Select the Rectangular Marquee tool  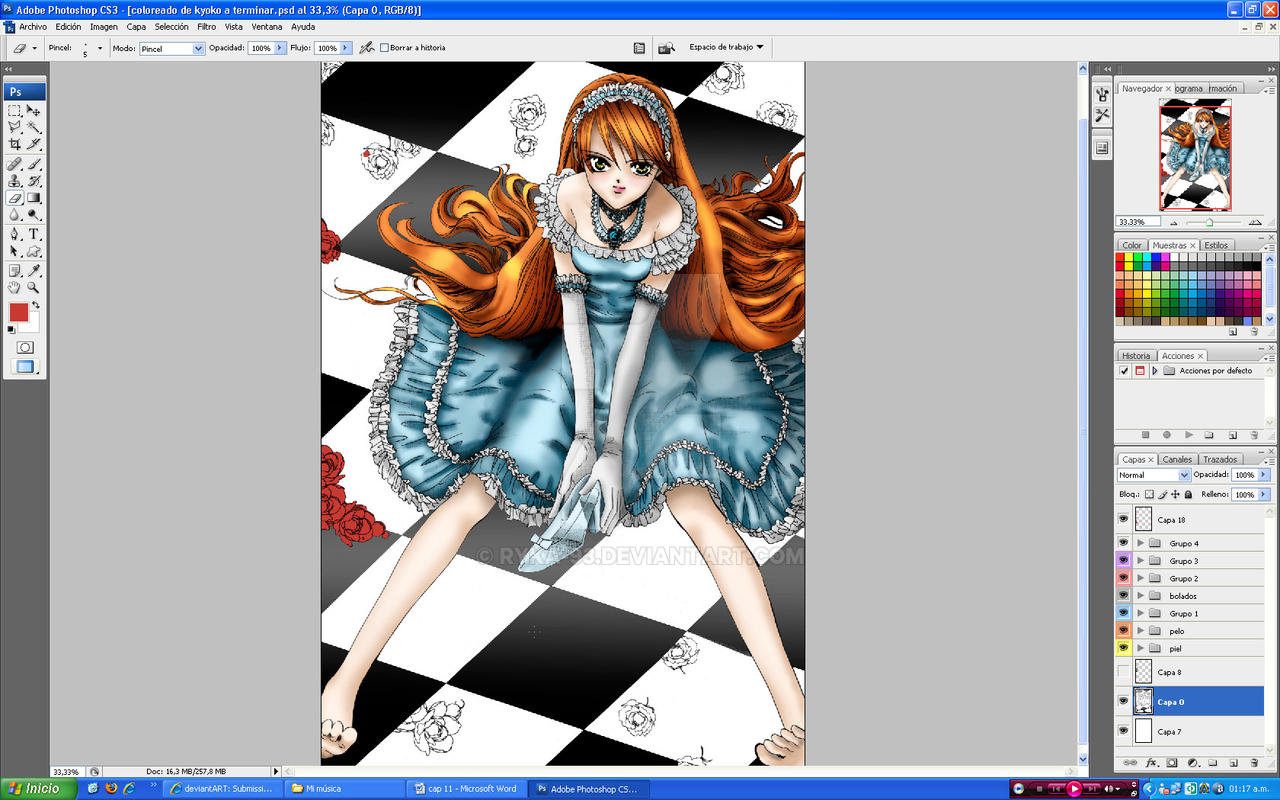tap(15, 111)
